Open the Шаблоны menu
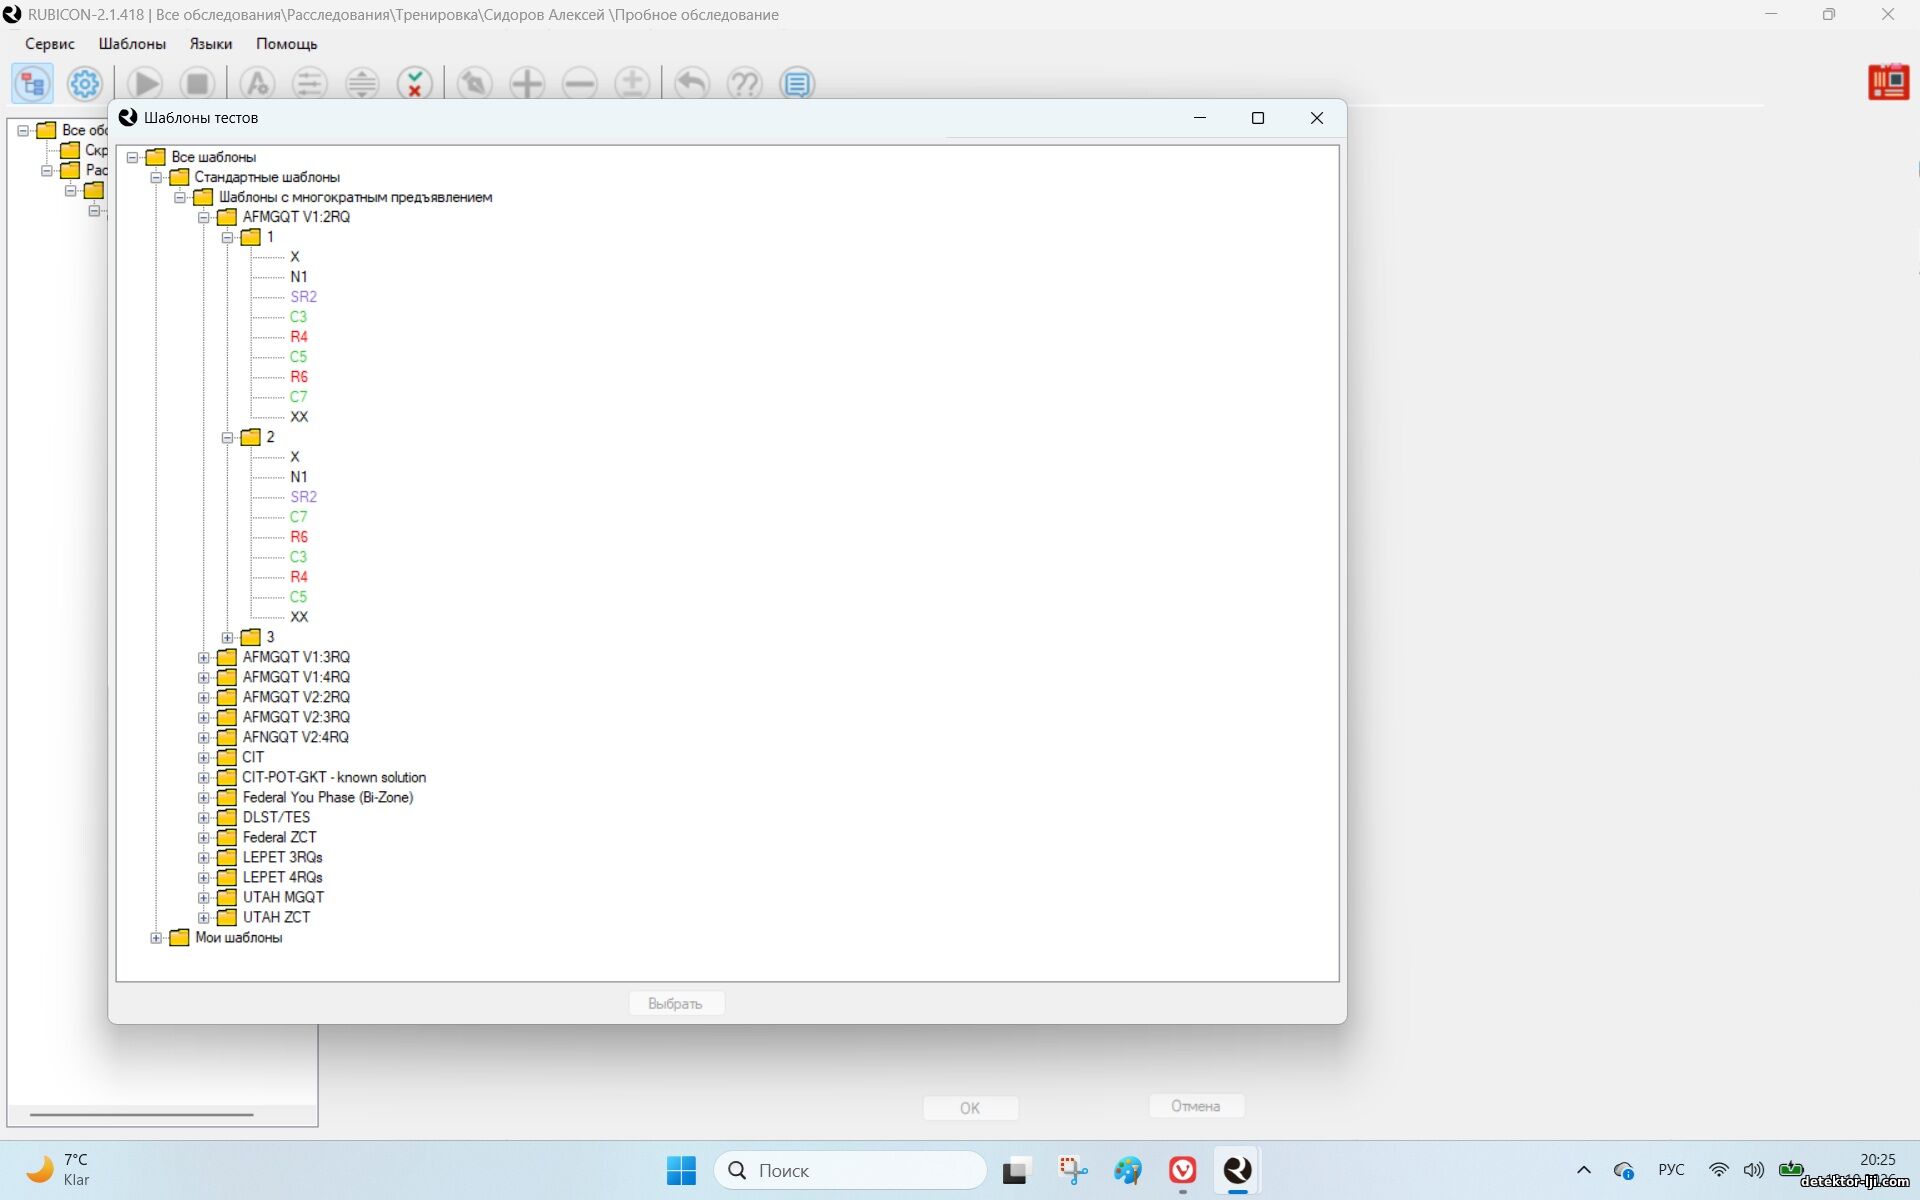This screenshot has height=1200, width=1920. (x=132, y=44)
